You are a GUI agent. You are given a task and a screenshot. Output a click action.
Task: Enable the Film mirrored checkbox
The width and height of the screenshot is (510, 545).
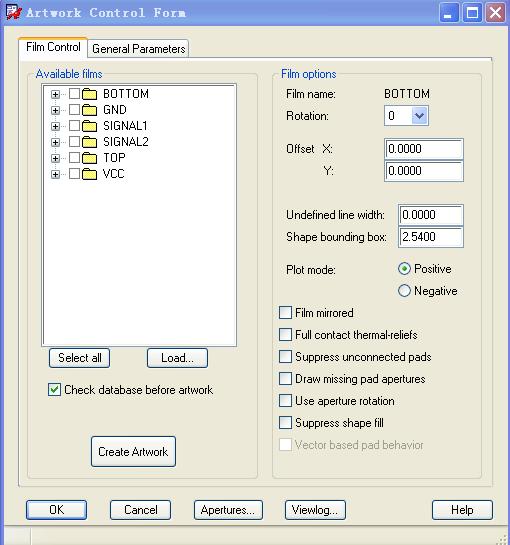click(x=285, y=313)
